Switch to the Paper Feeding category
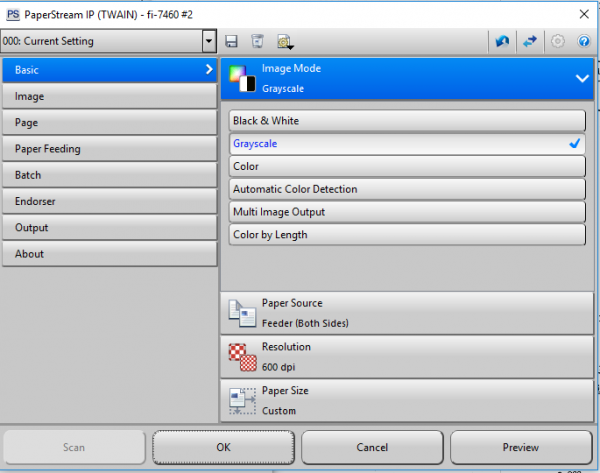 (x=110, y=149)
